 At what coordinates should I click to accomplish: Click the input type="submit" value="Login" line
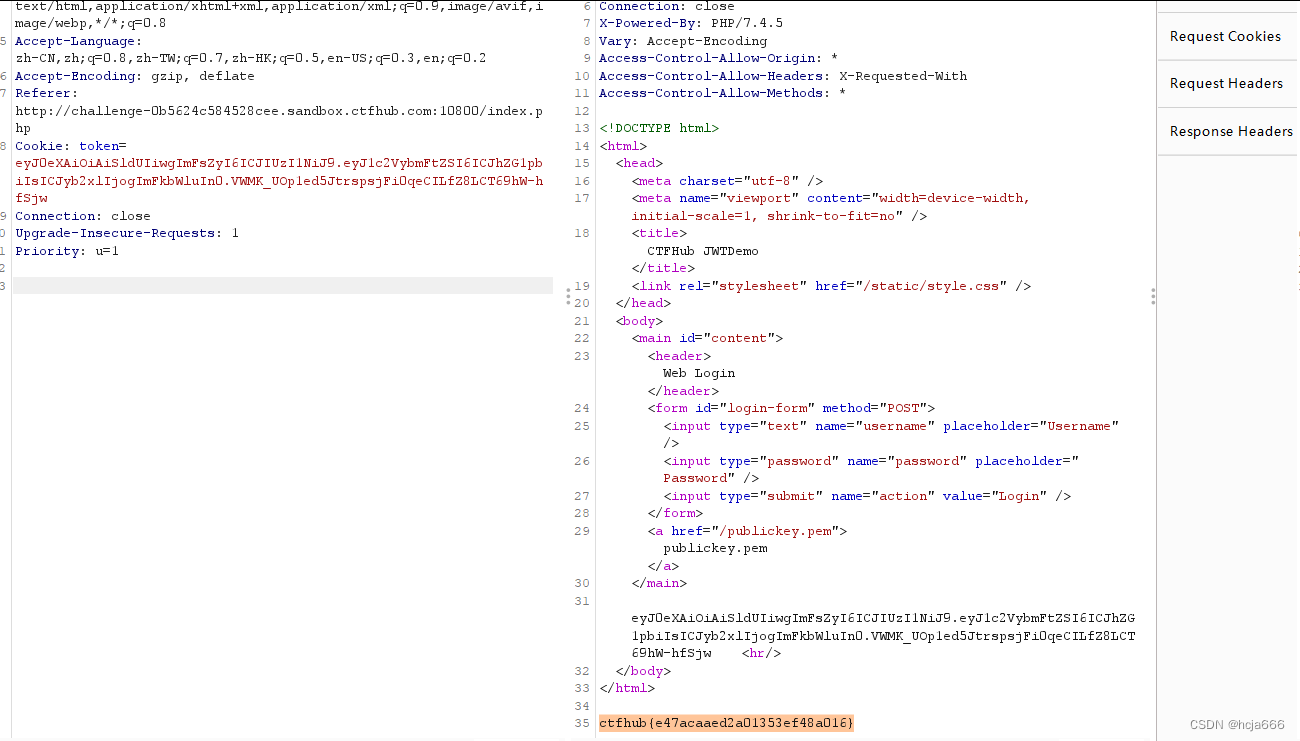(867, 496)
